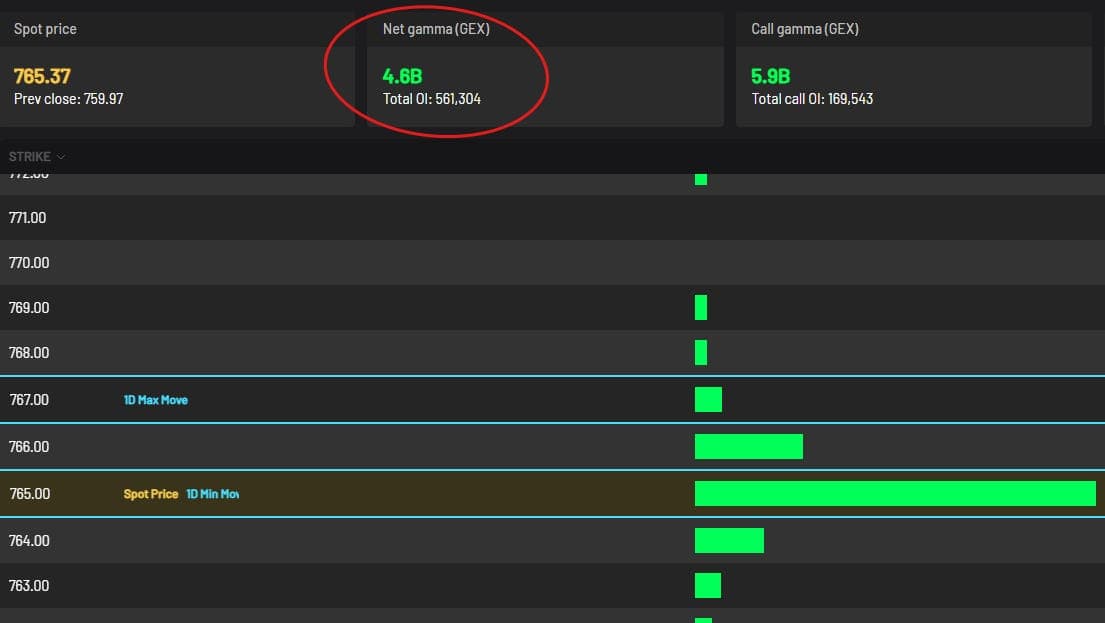The height and width of the screenshot is (623, 1105).
Task: Select Total call OI: 169,543 text
Action: pos(812,99)
